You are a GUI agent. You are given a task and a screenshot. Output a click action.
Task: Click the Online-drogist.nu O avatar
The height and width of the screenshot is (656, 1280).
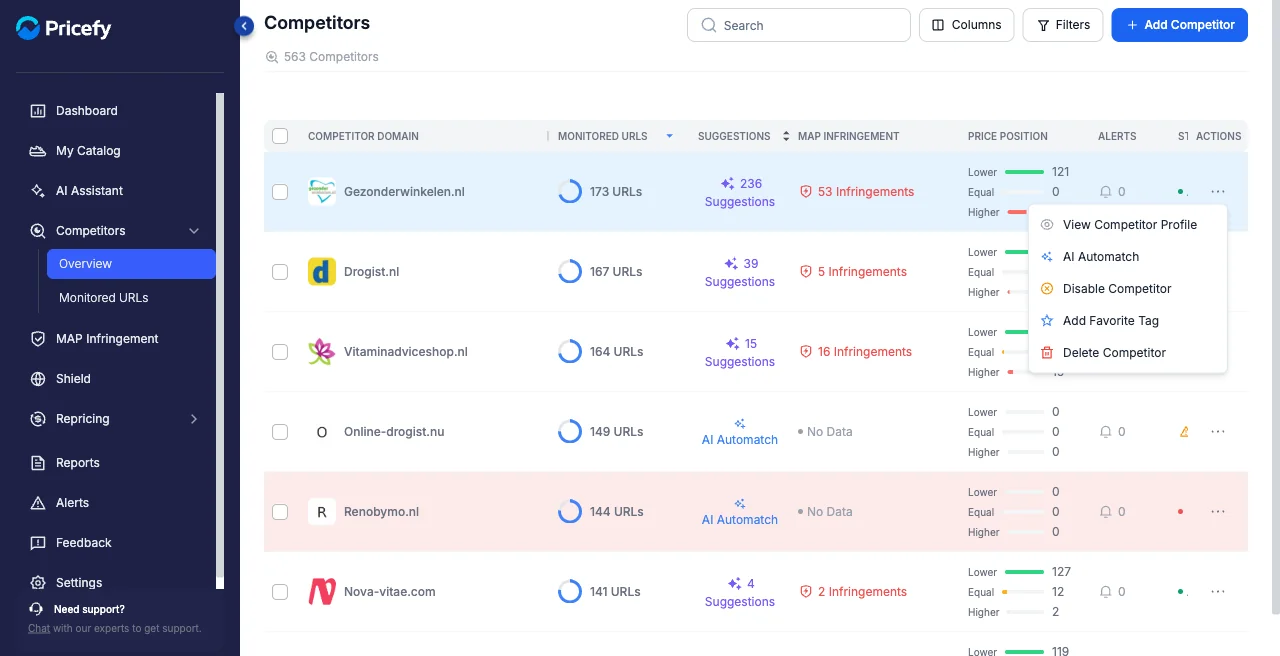pyautogui.click(x=322, y=432)
